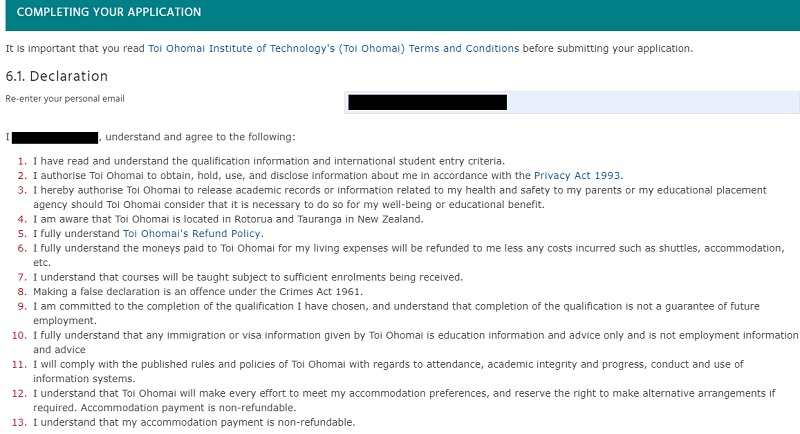Click the Completing Your Application header bar
Viewport: 800px width, 434px height.
[x=400, y=13]
